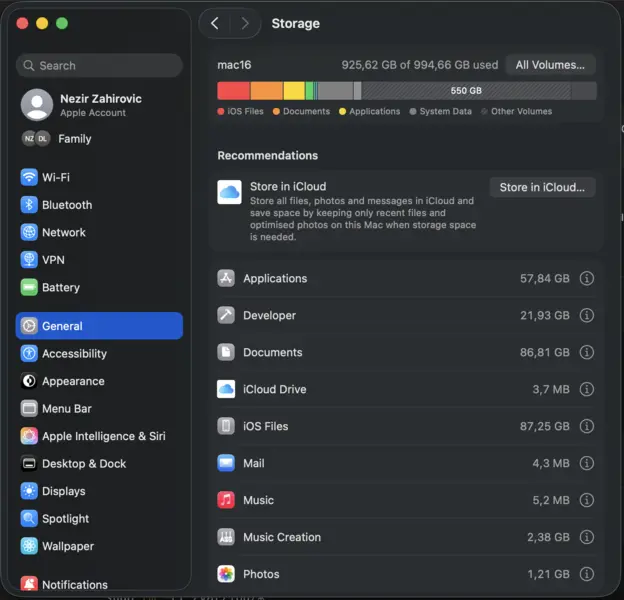Select General in the sidebar
The width and height of the screenshot is (624, 600).
point(99,326)
